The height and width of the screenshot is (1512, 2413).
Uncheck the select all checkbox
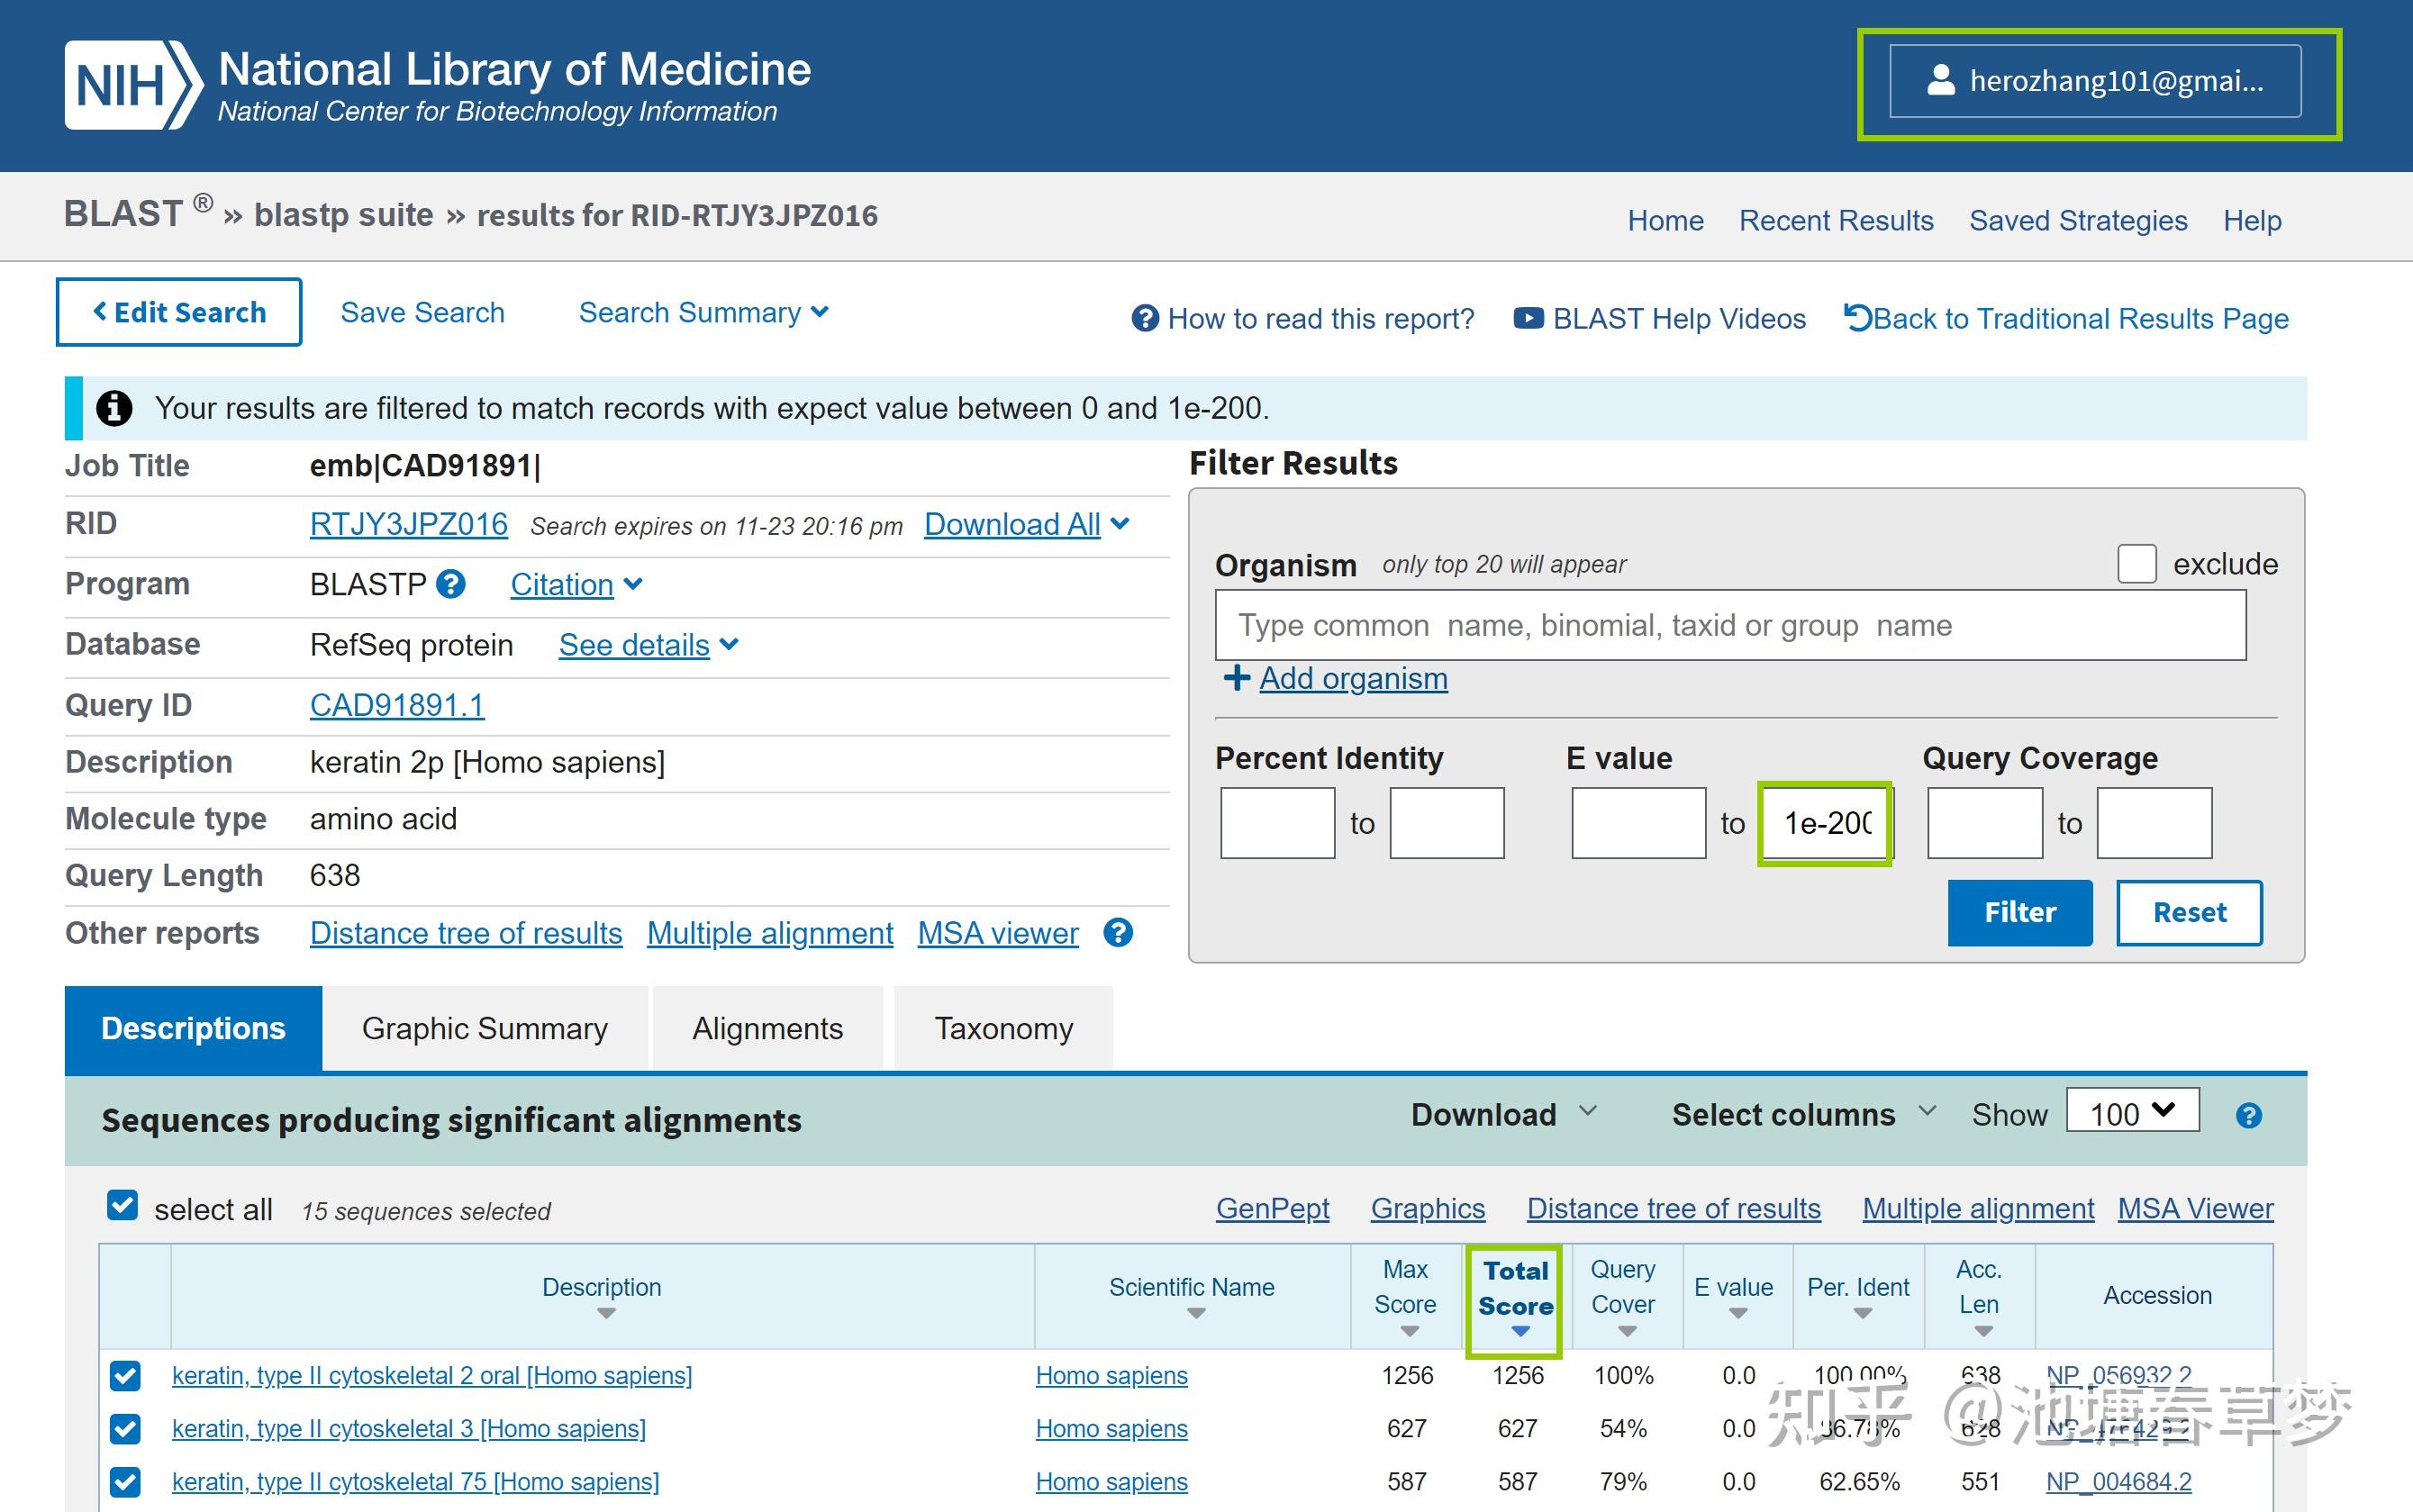point(123,1205)
